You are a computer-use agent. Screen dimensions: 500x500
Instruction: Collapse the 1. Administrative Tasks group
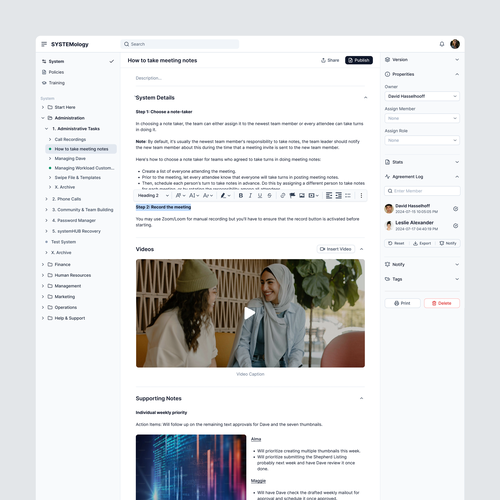coord(46,129)
